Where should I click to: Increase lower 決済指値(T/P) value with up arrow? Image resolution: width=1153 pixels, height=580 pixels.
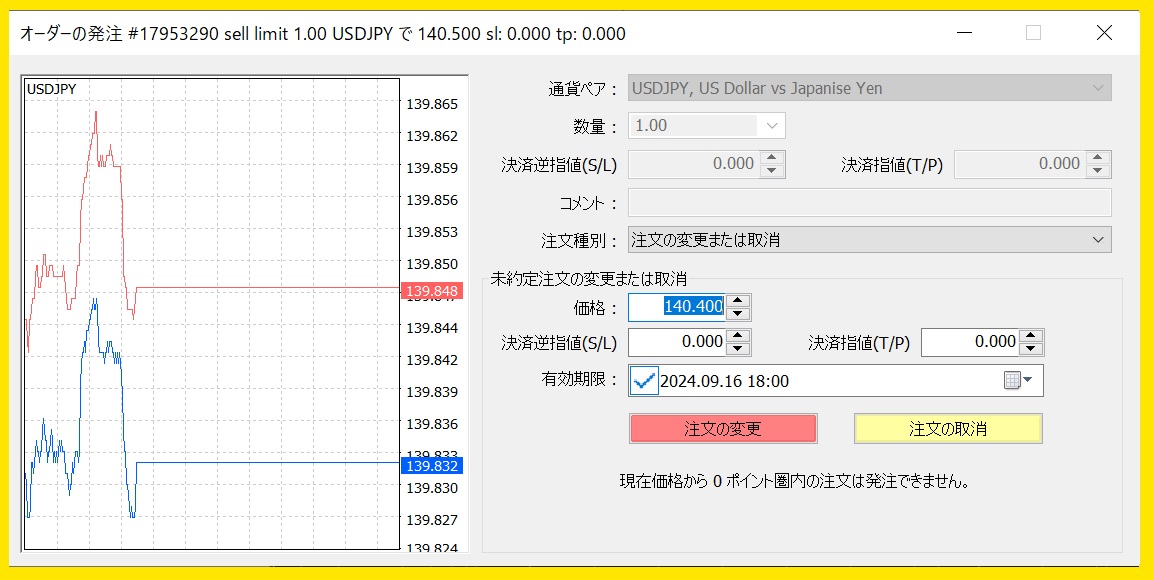1032,336
